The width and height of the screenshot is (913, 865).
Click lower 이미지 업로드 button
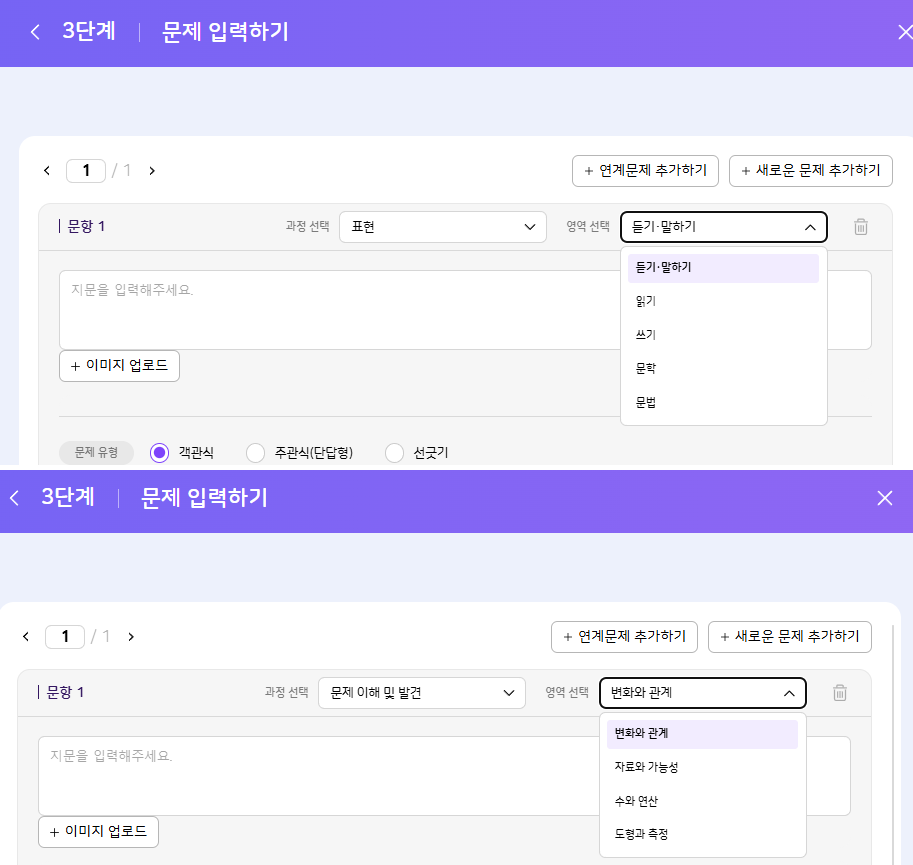(98, 831)
